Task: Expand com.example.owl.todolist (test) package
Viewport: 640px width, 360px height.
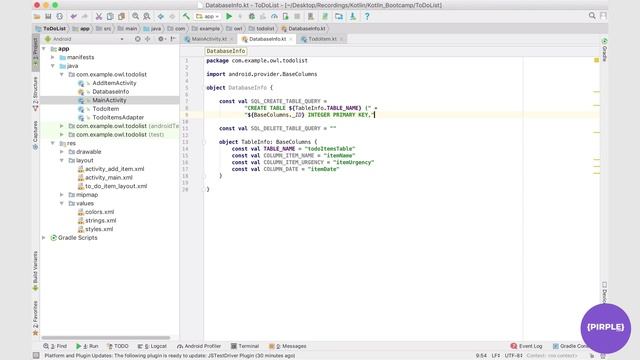Action: click(62, 134)
